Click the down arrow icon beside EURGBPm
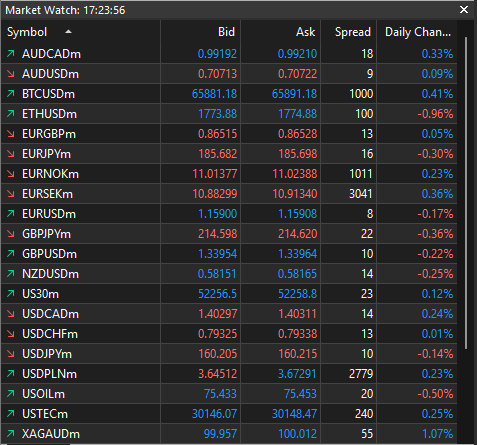This screenshot has width=477, height=445. pos(11,133)
